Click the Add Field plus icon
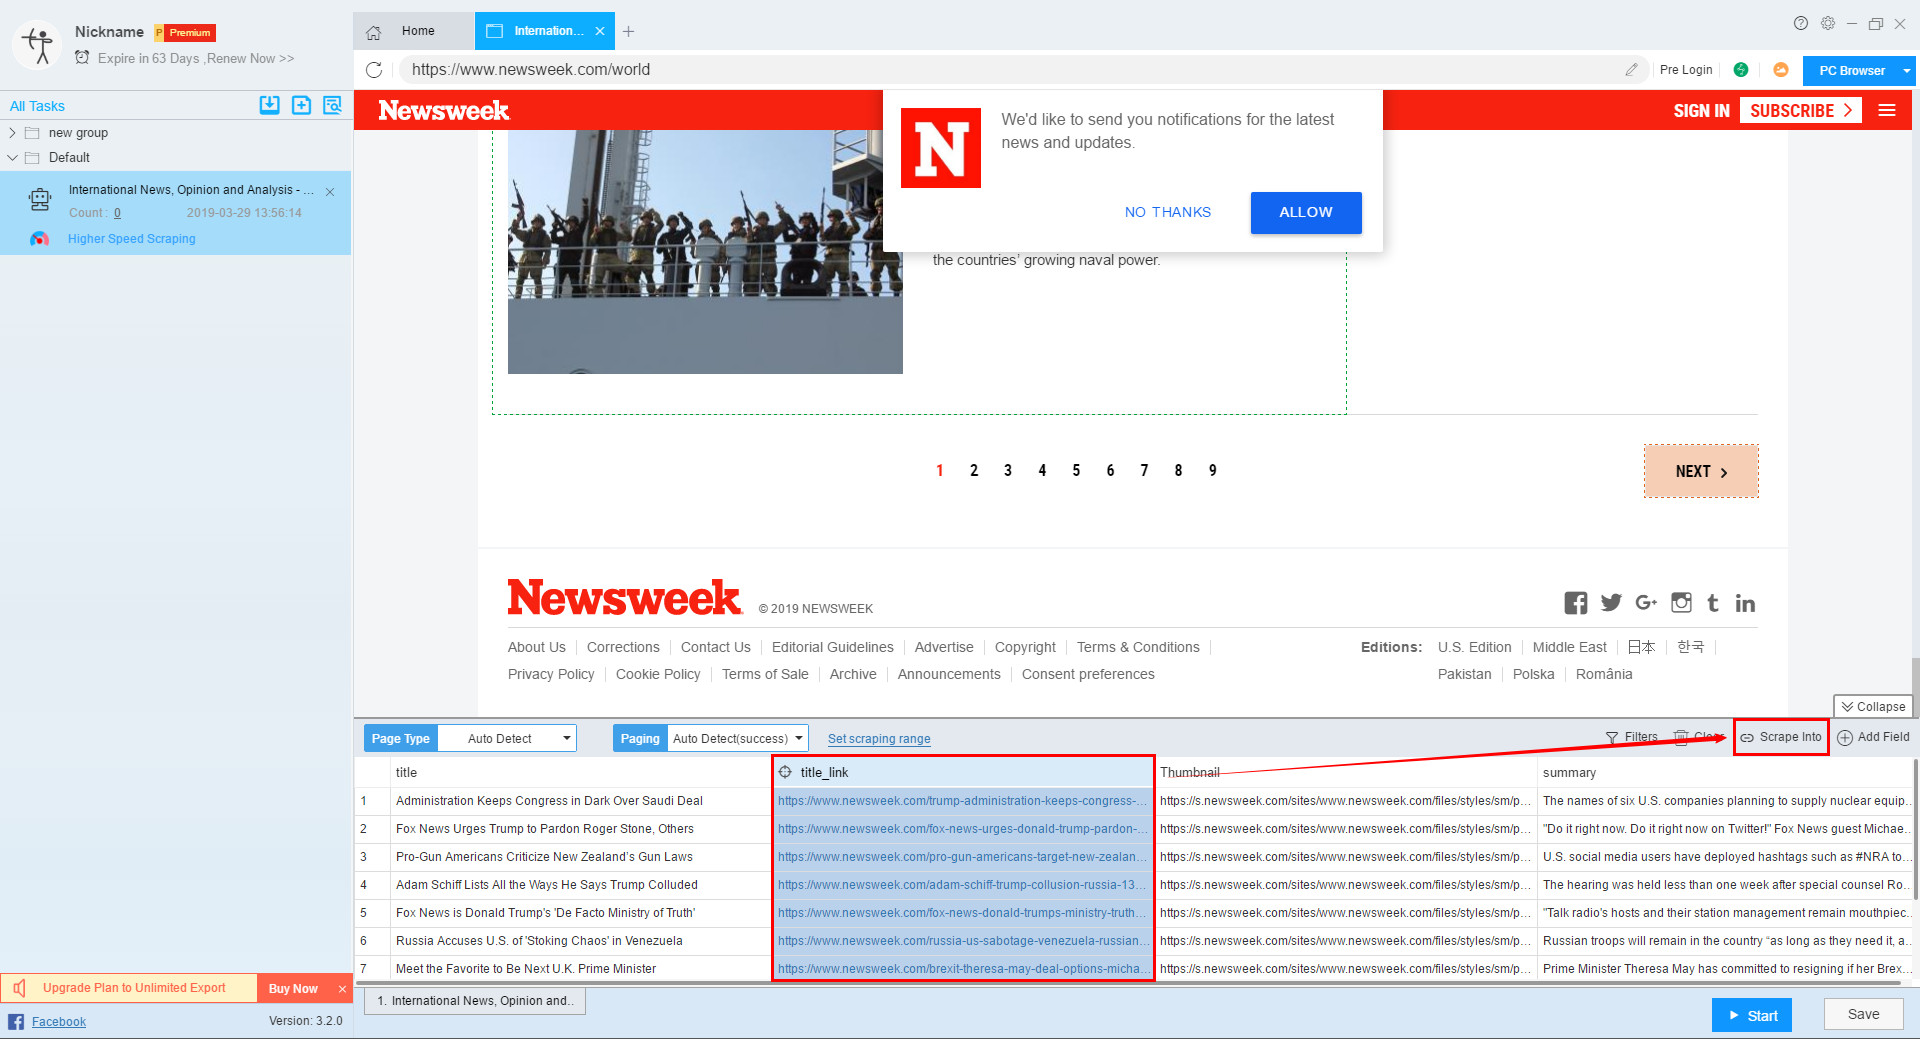The height and width of the screenshot is (1039, 1920). (1845, 738)
